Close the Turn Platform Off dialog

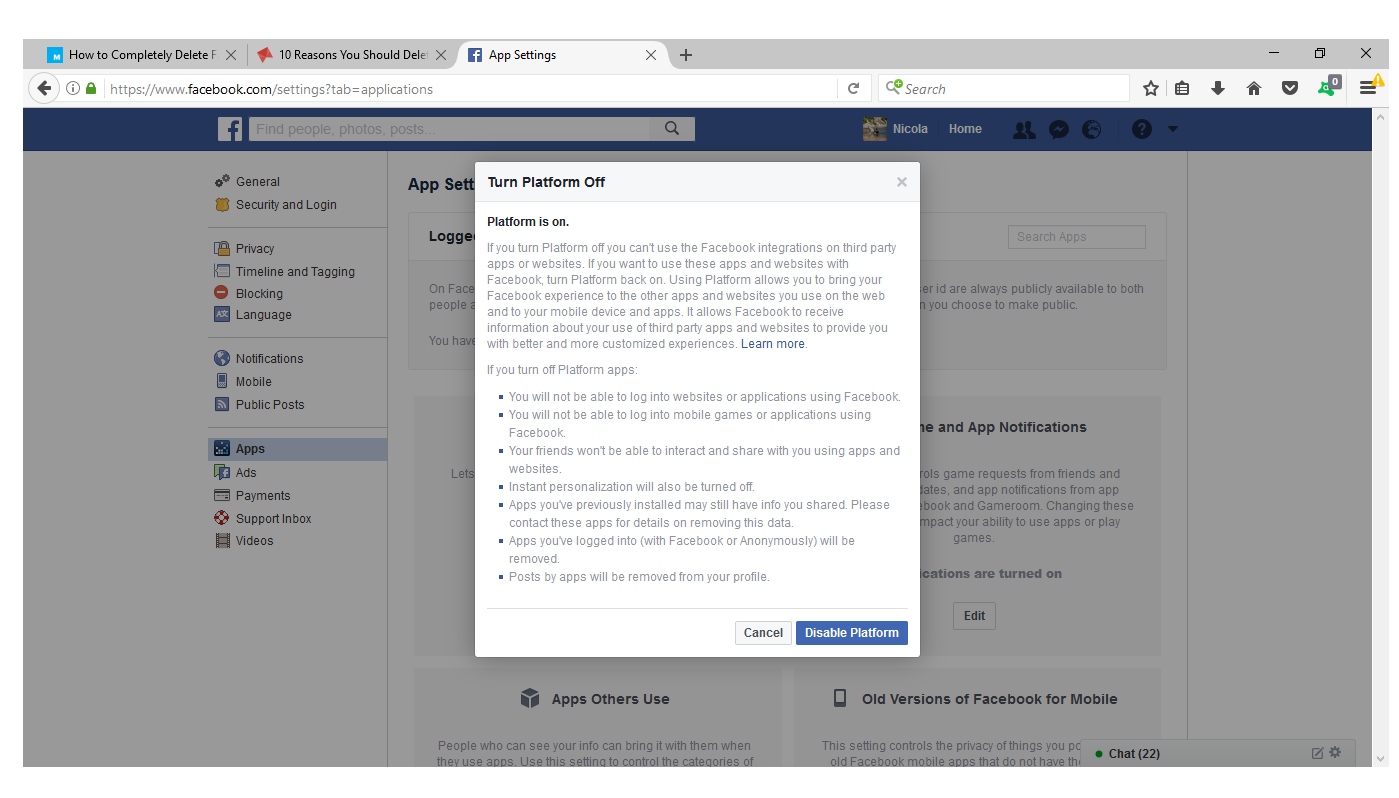(902, 182)
